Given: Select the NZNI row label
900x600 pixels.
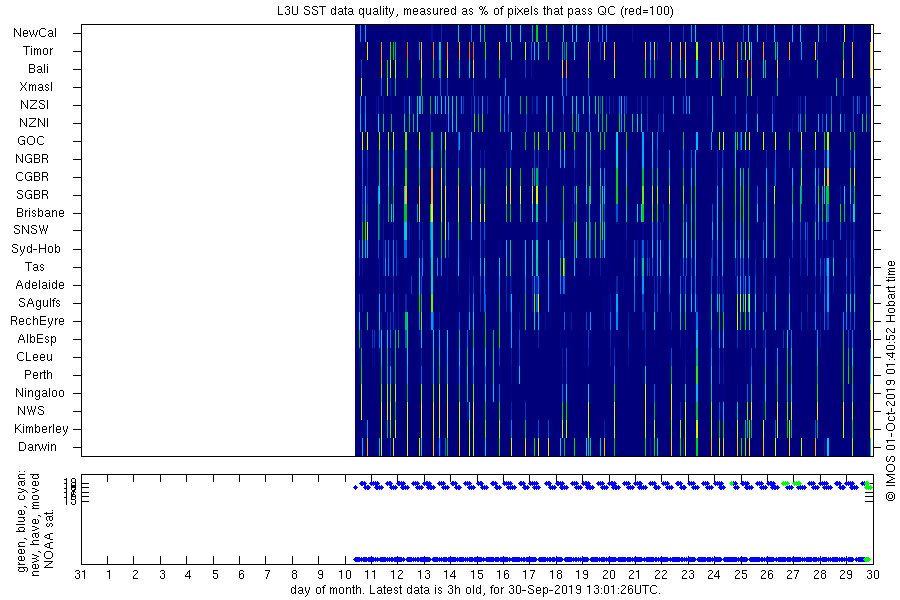Looking at the screenshot, I should pos(34,122).
